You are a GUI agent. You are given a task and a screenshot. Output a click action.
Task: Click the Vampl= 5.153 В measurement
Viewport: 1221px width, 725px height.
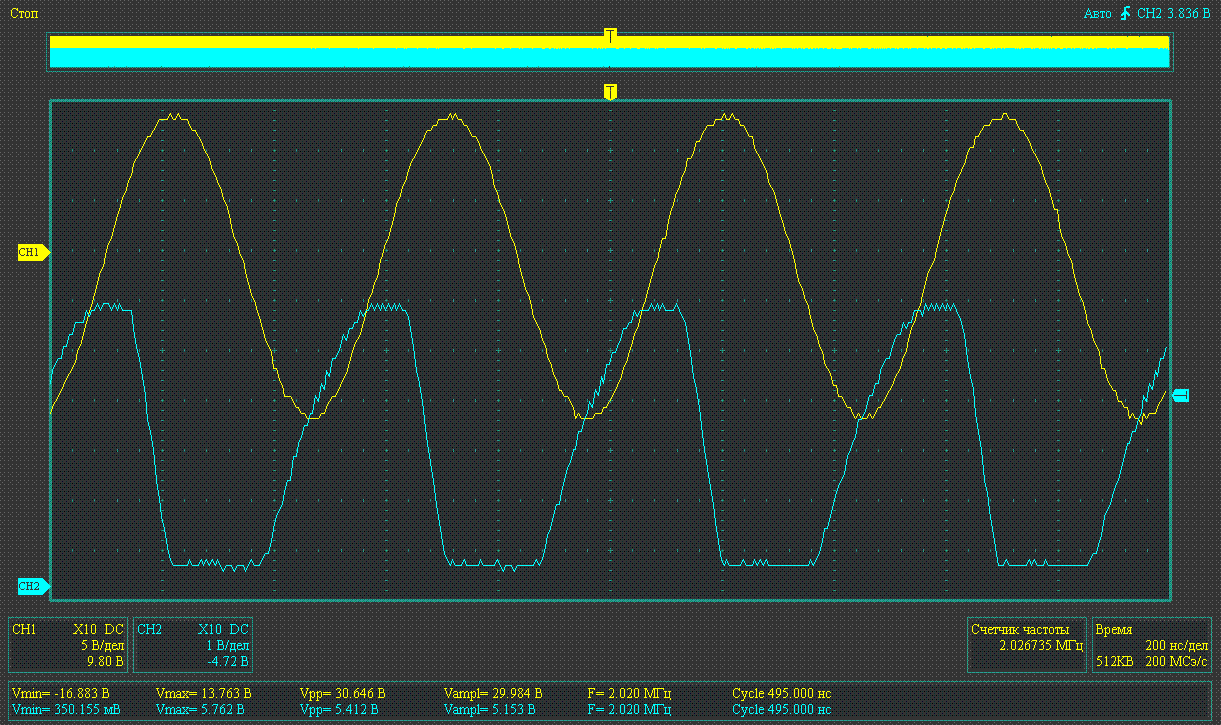point(489,709)
